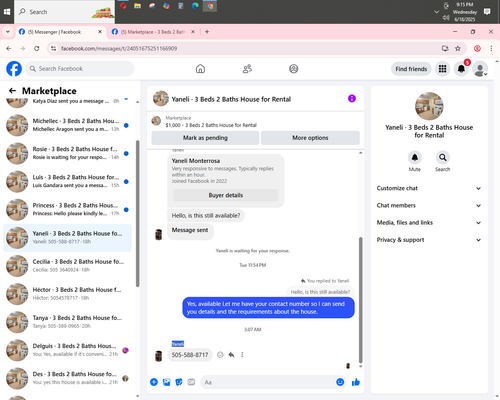Open Chrome's three-dot menu

(491, 48)
